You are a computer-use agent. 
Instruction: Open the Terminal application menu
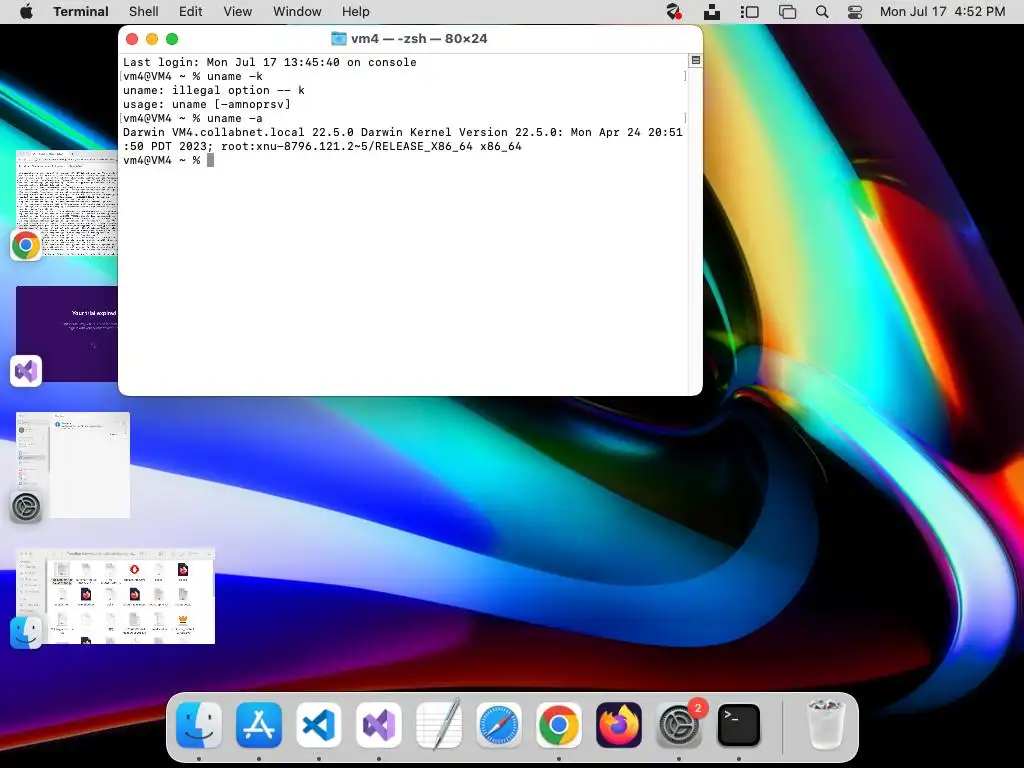(81, 12)
